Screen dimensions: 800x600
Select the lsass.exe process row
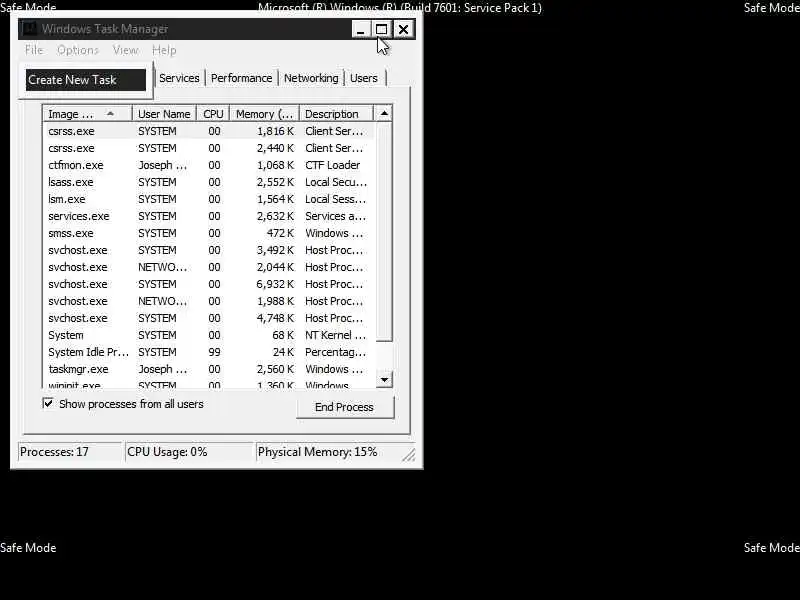coord(209,182)
